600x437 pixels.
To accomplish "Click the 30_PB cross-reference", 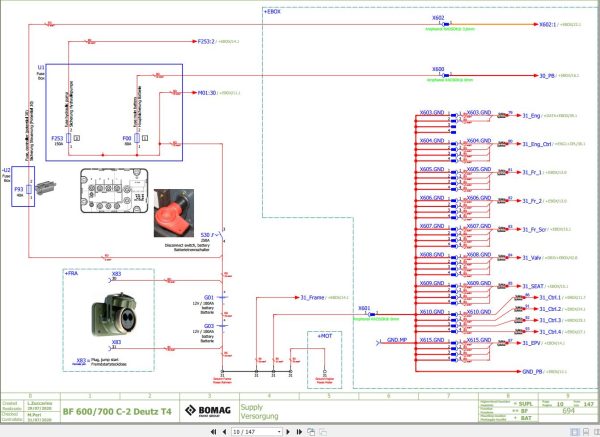I will pyautogui.click(x=547, y=76).
